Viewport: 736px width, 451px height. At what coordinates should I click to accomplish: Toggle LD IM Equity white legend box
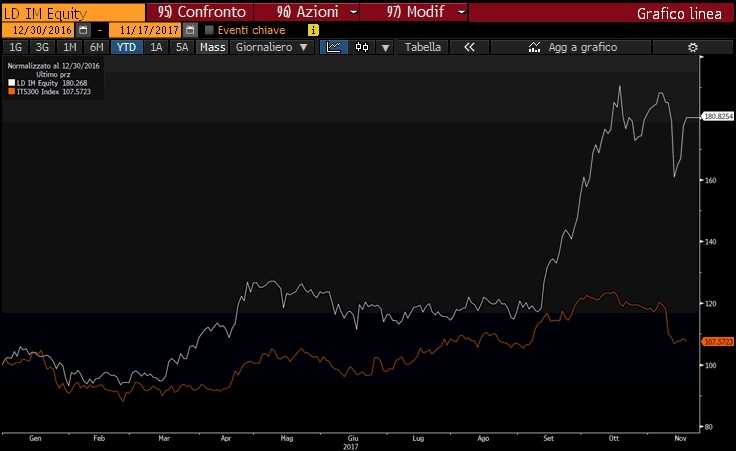tap(12, 83)
